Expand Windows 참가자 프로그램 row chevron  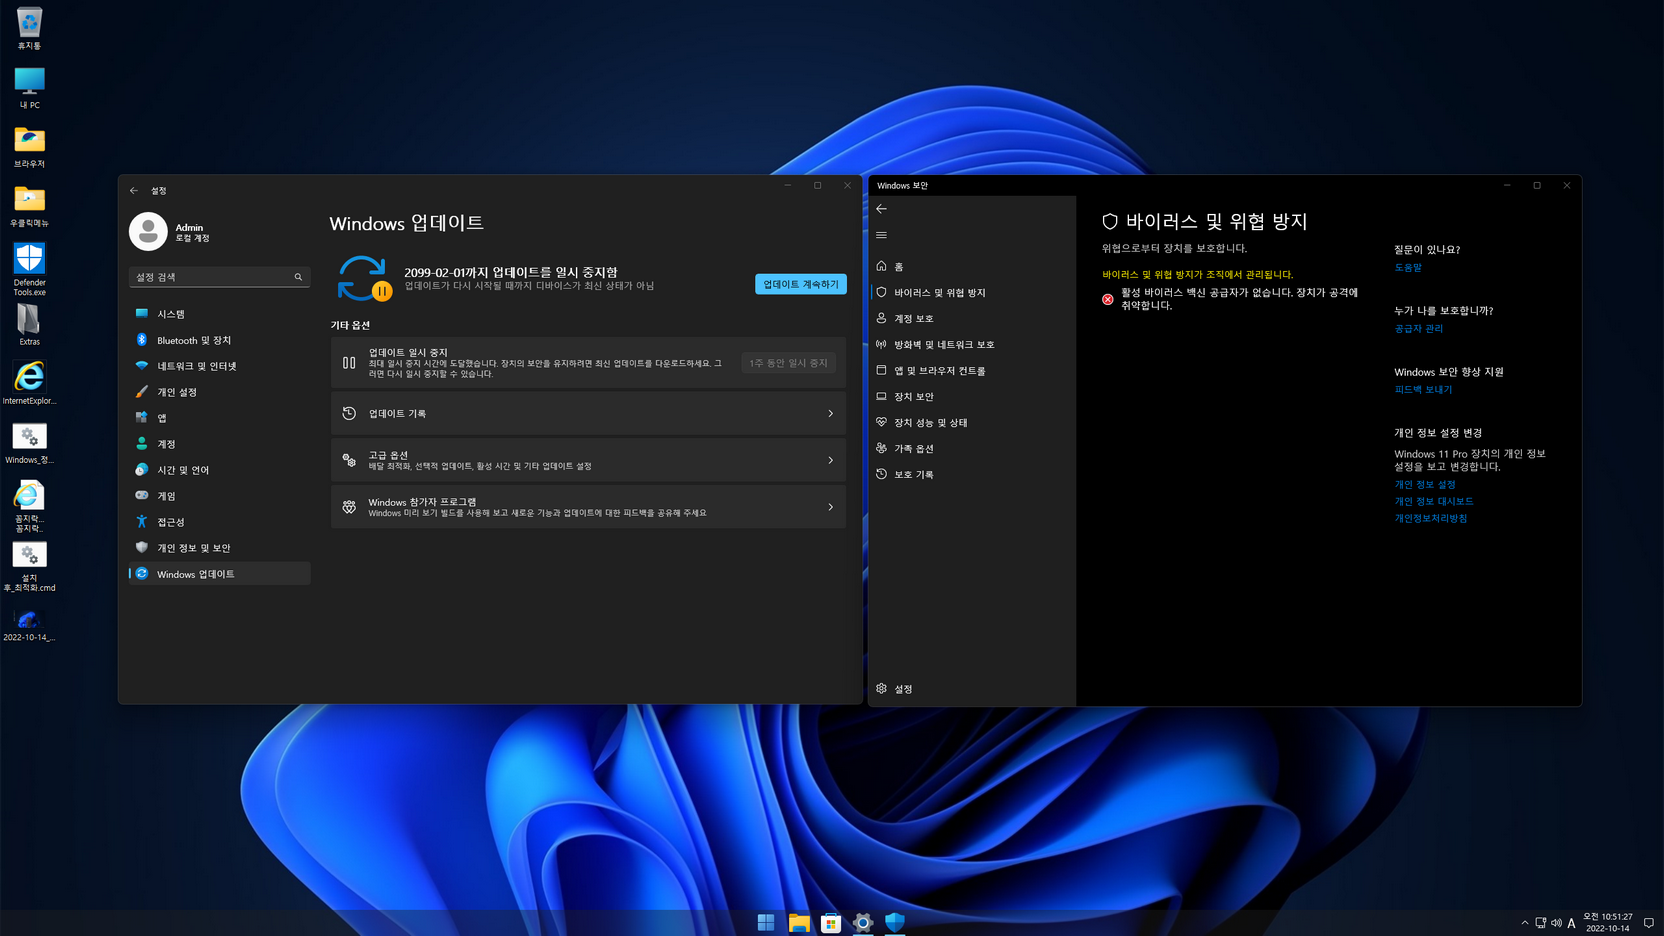pos(830,507)
